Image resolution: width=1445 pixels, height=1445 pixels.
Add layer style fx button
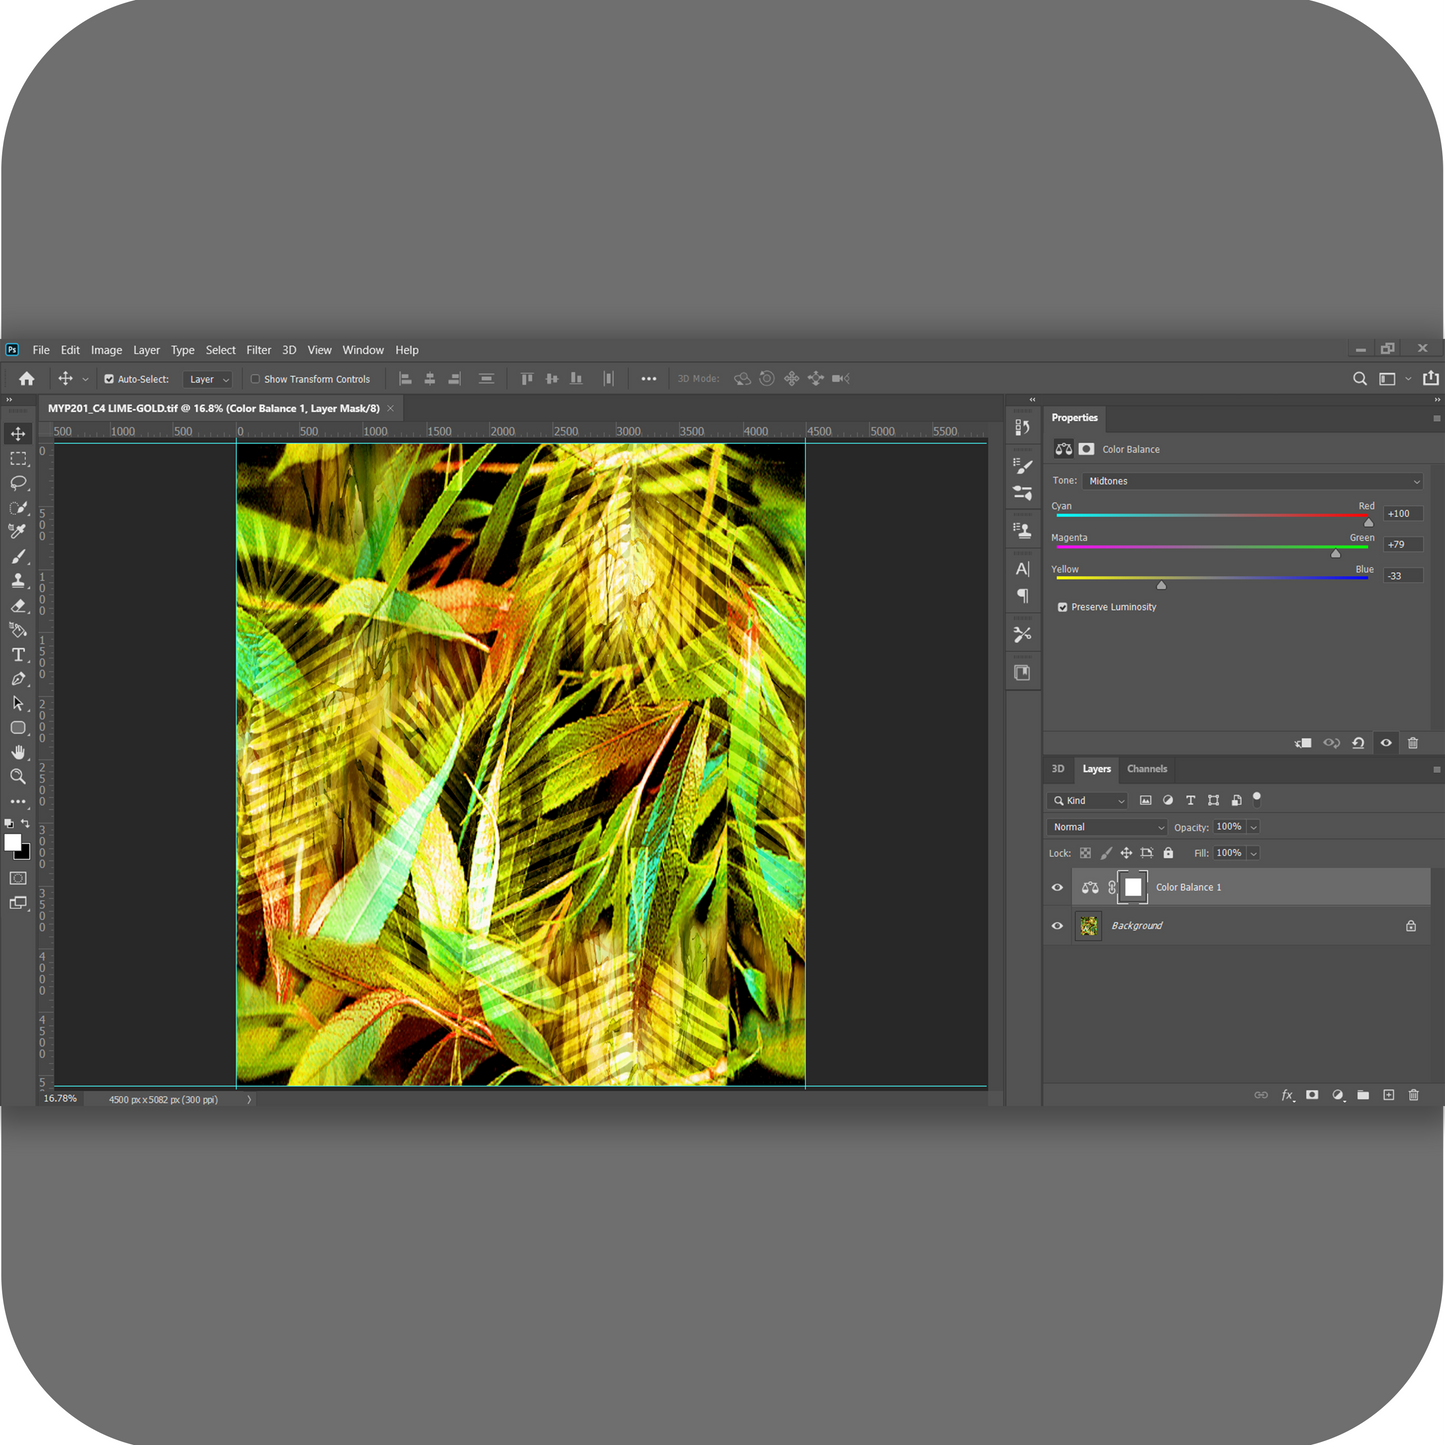pyautogui.click(x=1288, y=1095)
